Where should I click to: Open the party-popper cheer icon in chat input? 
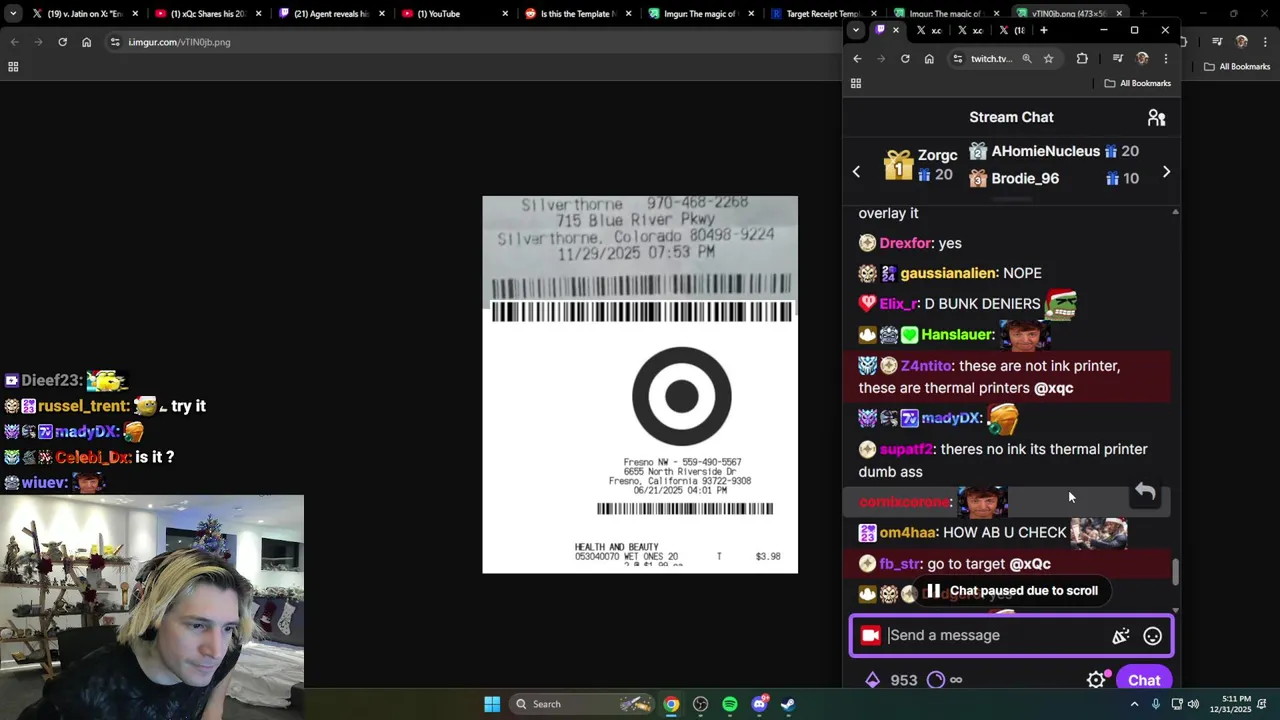pos(1120,636)
